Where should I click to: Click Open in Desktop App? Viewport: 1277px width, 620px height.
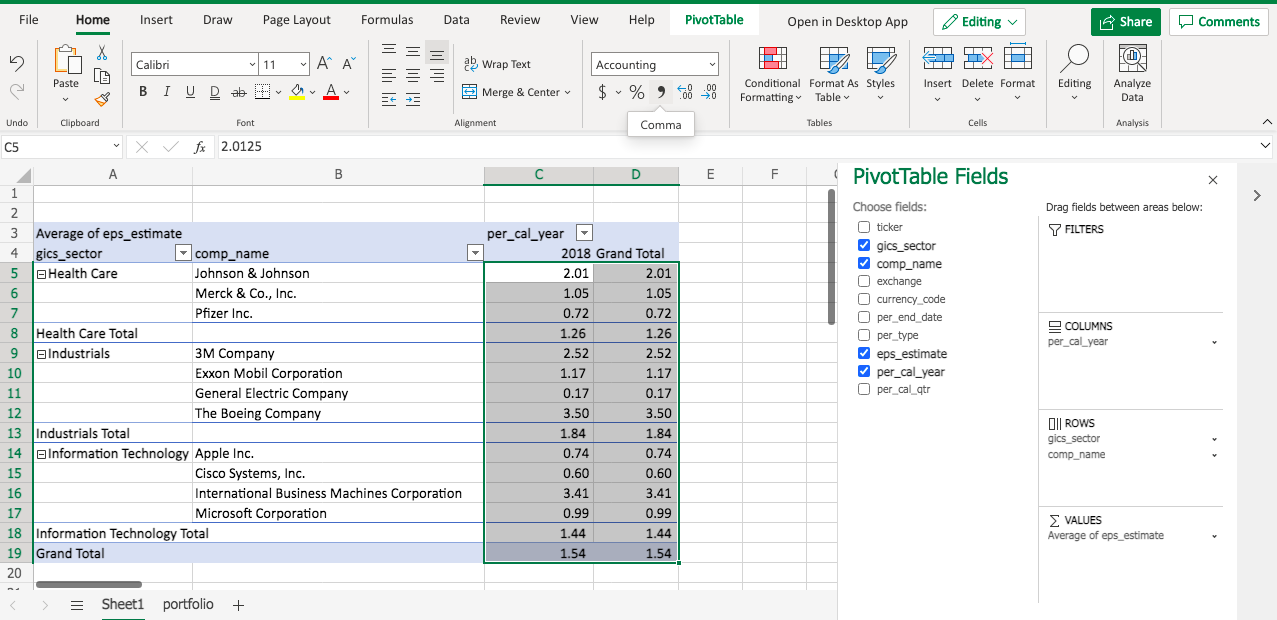point(847,21)
